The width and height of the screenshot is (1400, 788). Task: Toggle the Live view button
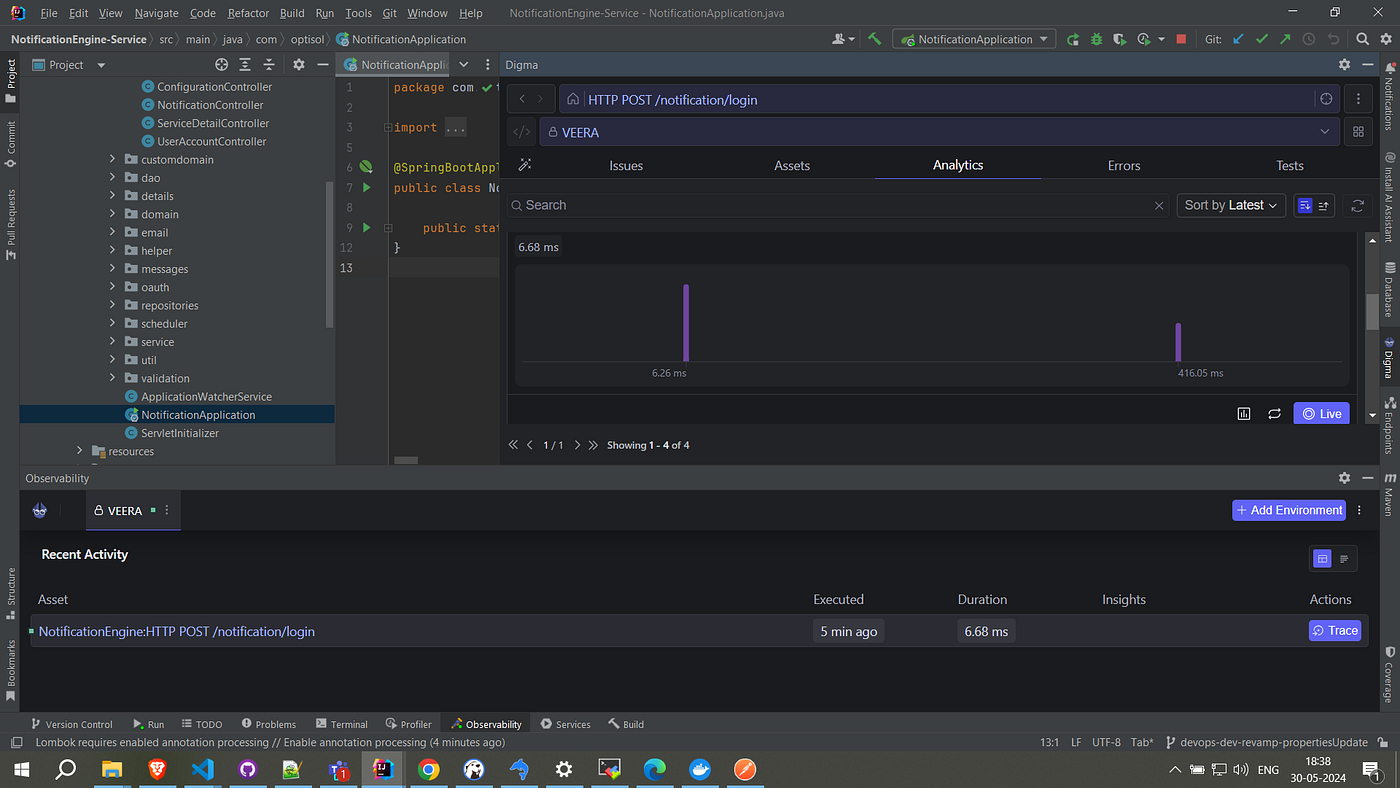pos(1321,413)
